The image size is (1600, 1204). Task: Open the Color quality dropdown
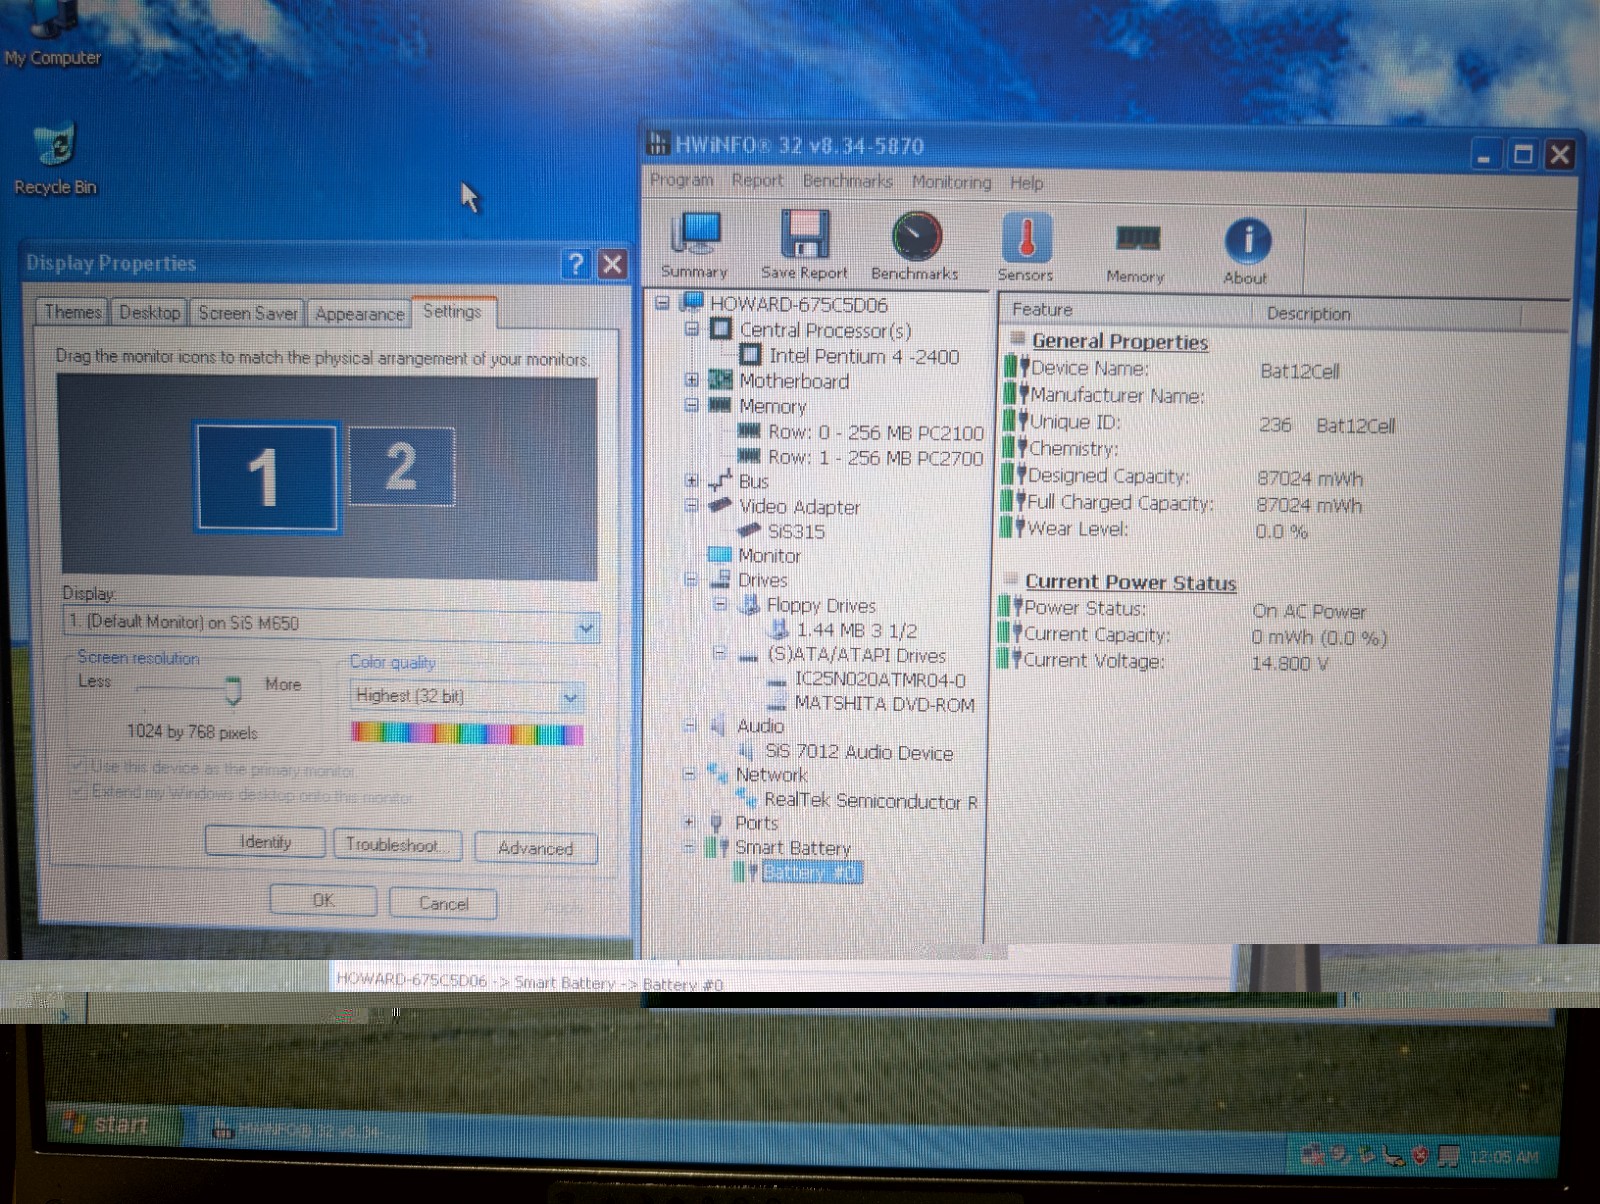[x=570, y=697]
